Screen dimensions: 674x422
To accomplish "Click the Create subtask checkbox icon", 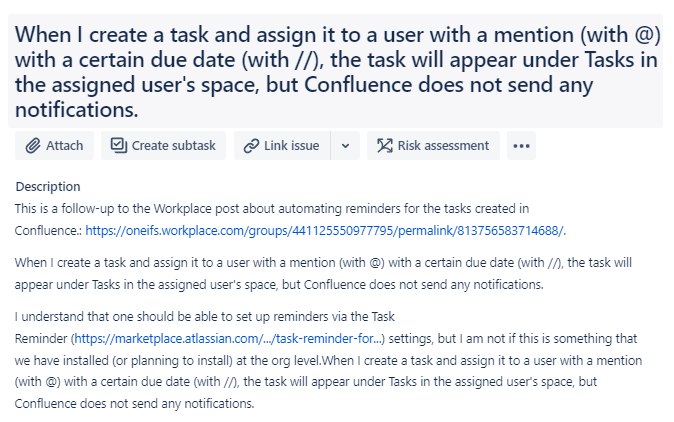I will tap(119, 145).
